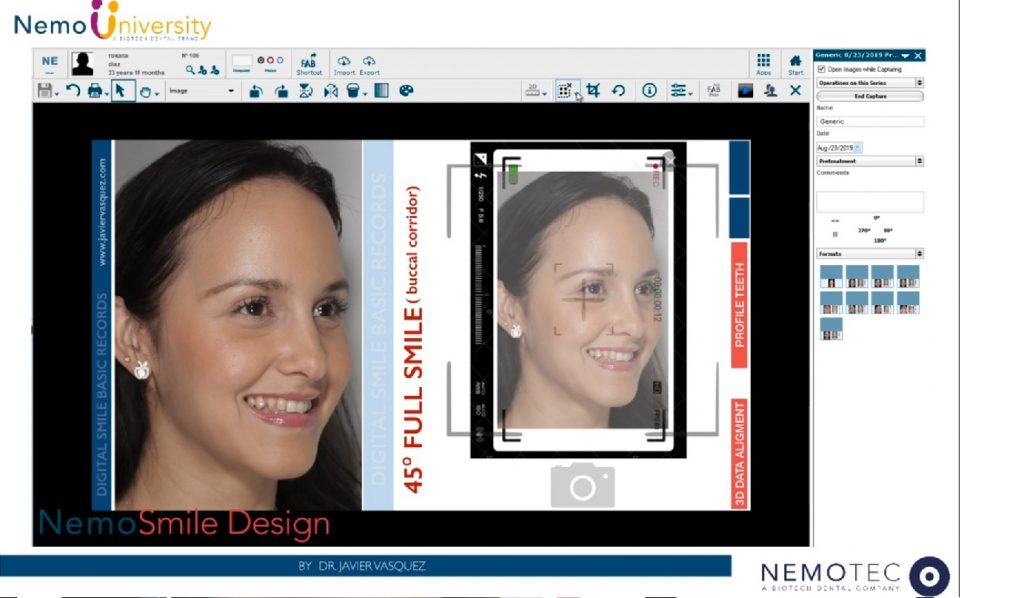Click the Comments text box

pos(870,201)
